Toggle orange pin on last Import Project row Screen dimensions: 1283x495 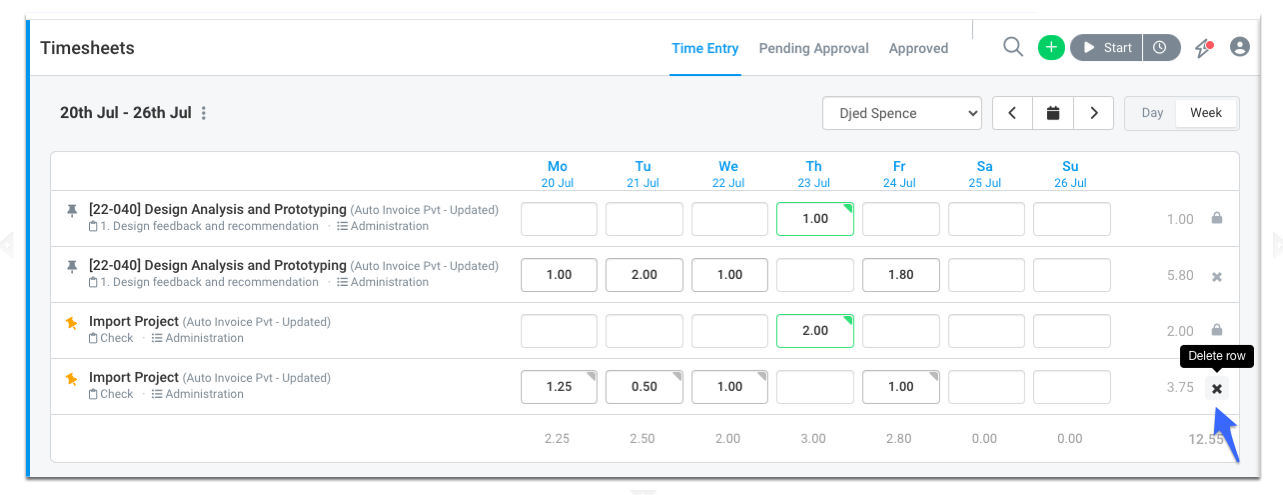click(x=71, y=378)
